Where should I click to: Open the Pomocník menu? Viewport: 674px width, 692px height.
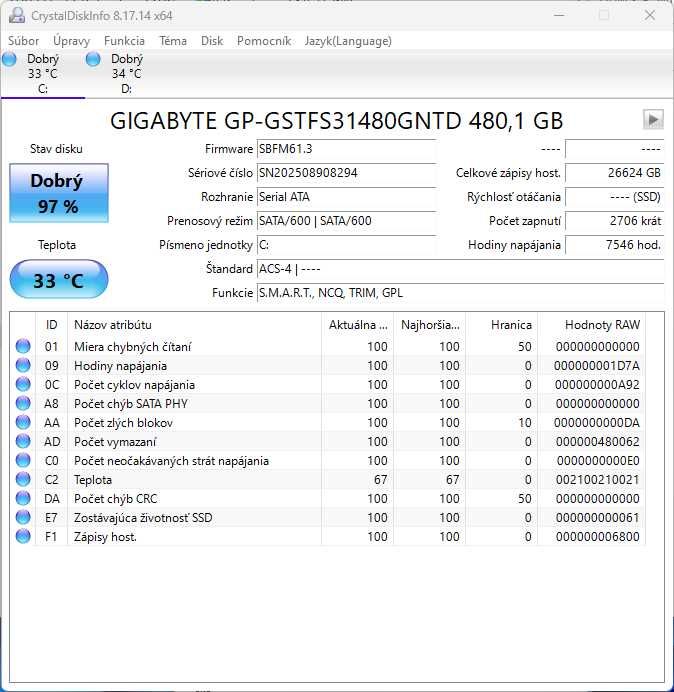[264, 41]
